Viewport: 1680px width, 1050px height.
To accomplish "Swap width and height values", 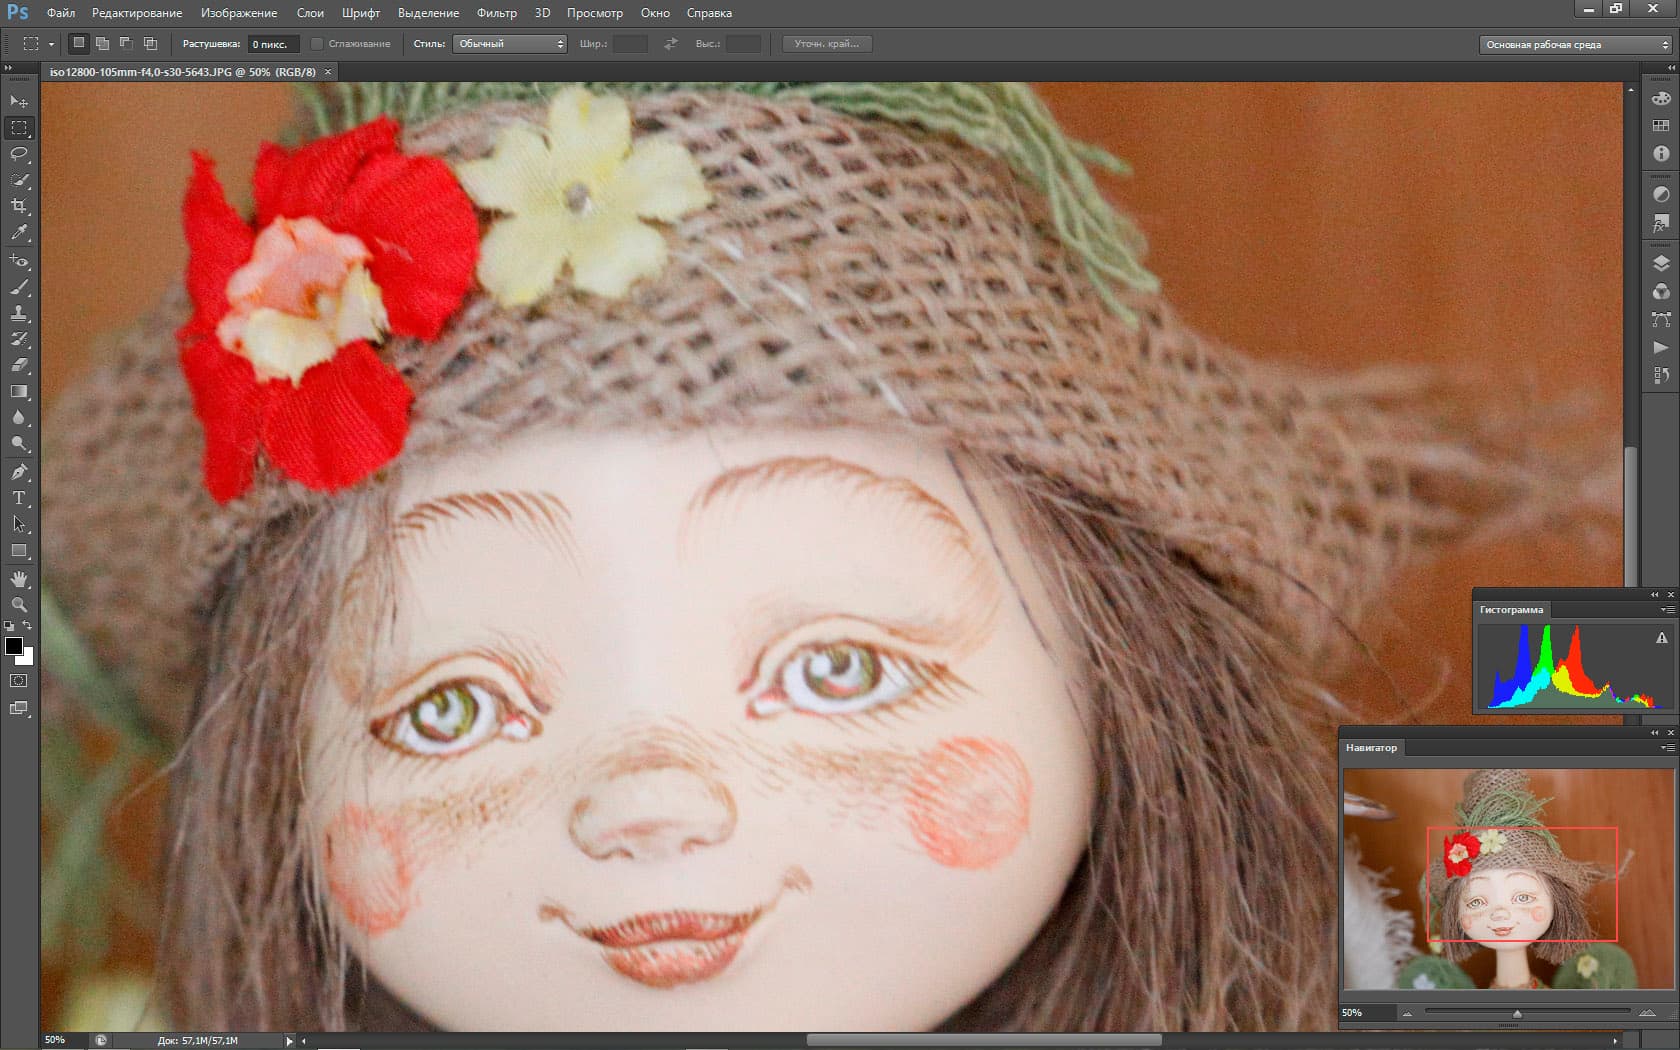I will point(671,44).
